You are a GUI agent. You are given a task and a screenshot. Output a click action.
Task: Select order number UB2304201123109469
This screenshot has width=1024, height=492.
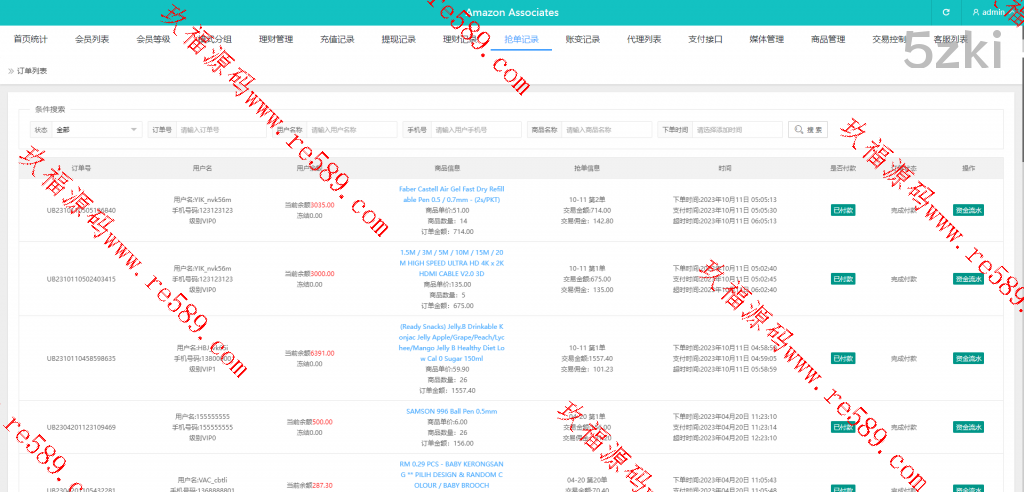pyautogui.click(x=81, y=427)
